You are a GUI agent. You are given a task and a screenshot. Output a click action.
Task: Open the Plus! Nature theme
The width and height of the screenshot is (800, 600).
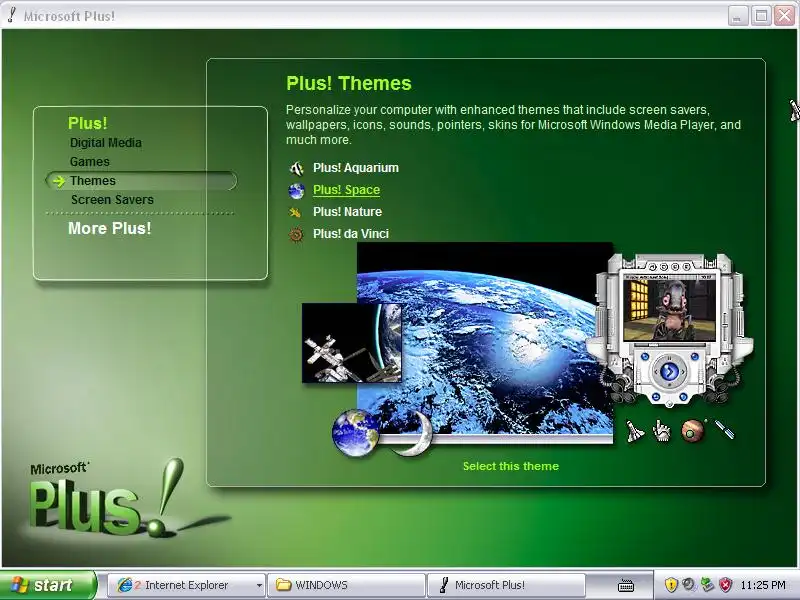pyautogui.click(x=347, y=212)
